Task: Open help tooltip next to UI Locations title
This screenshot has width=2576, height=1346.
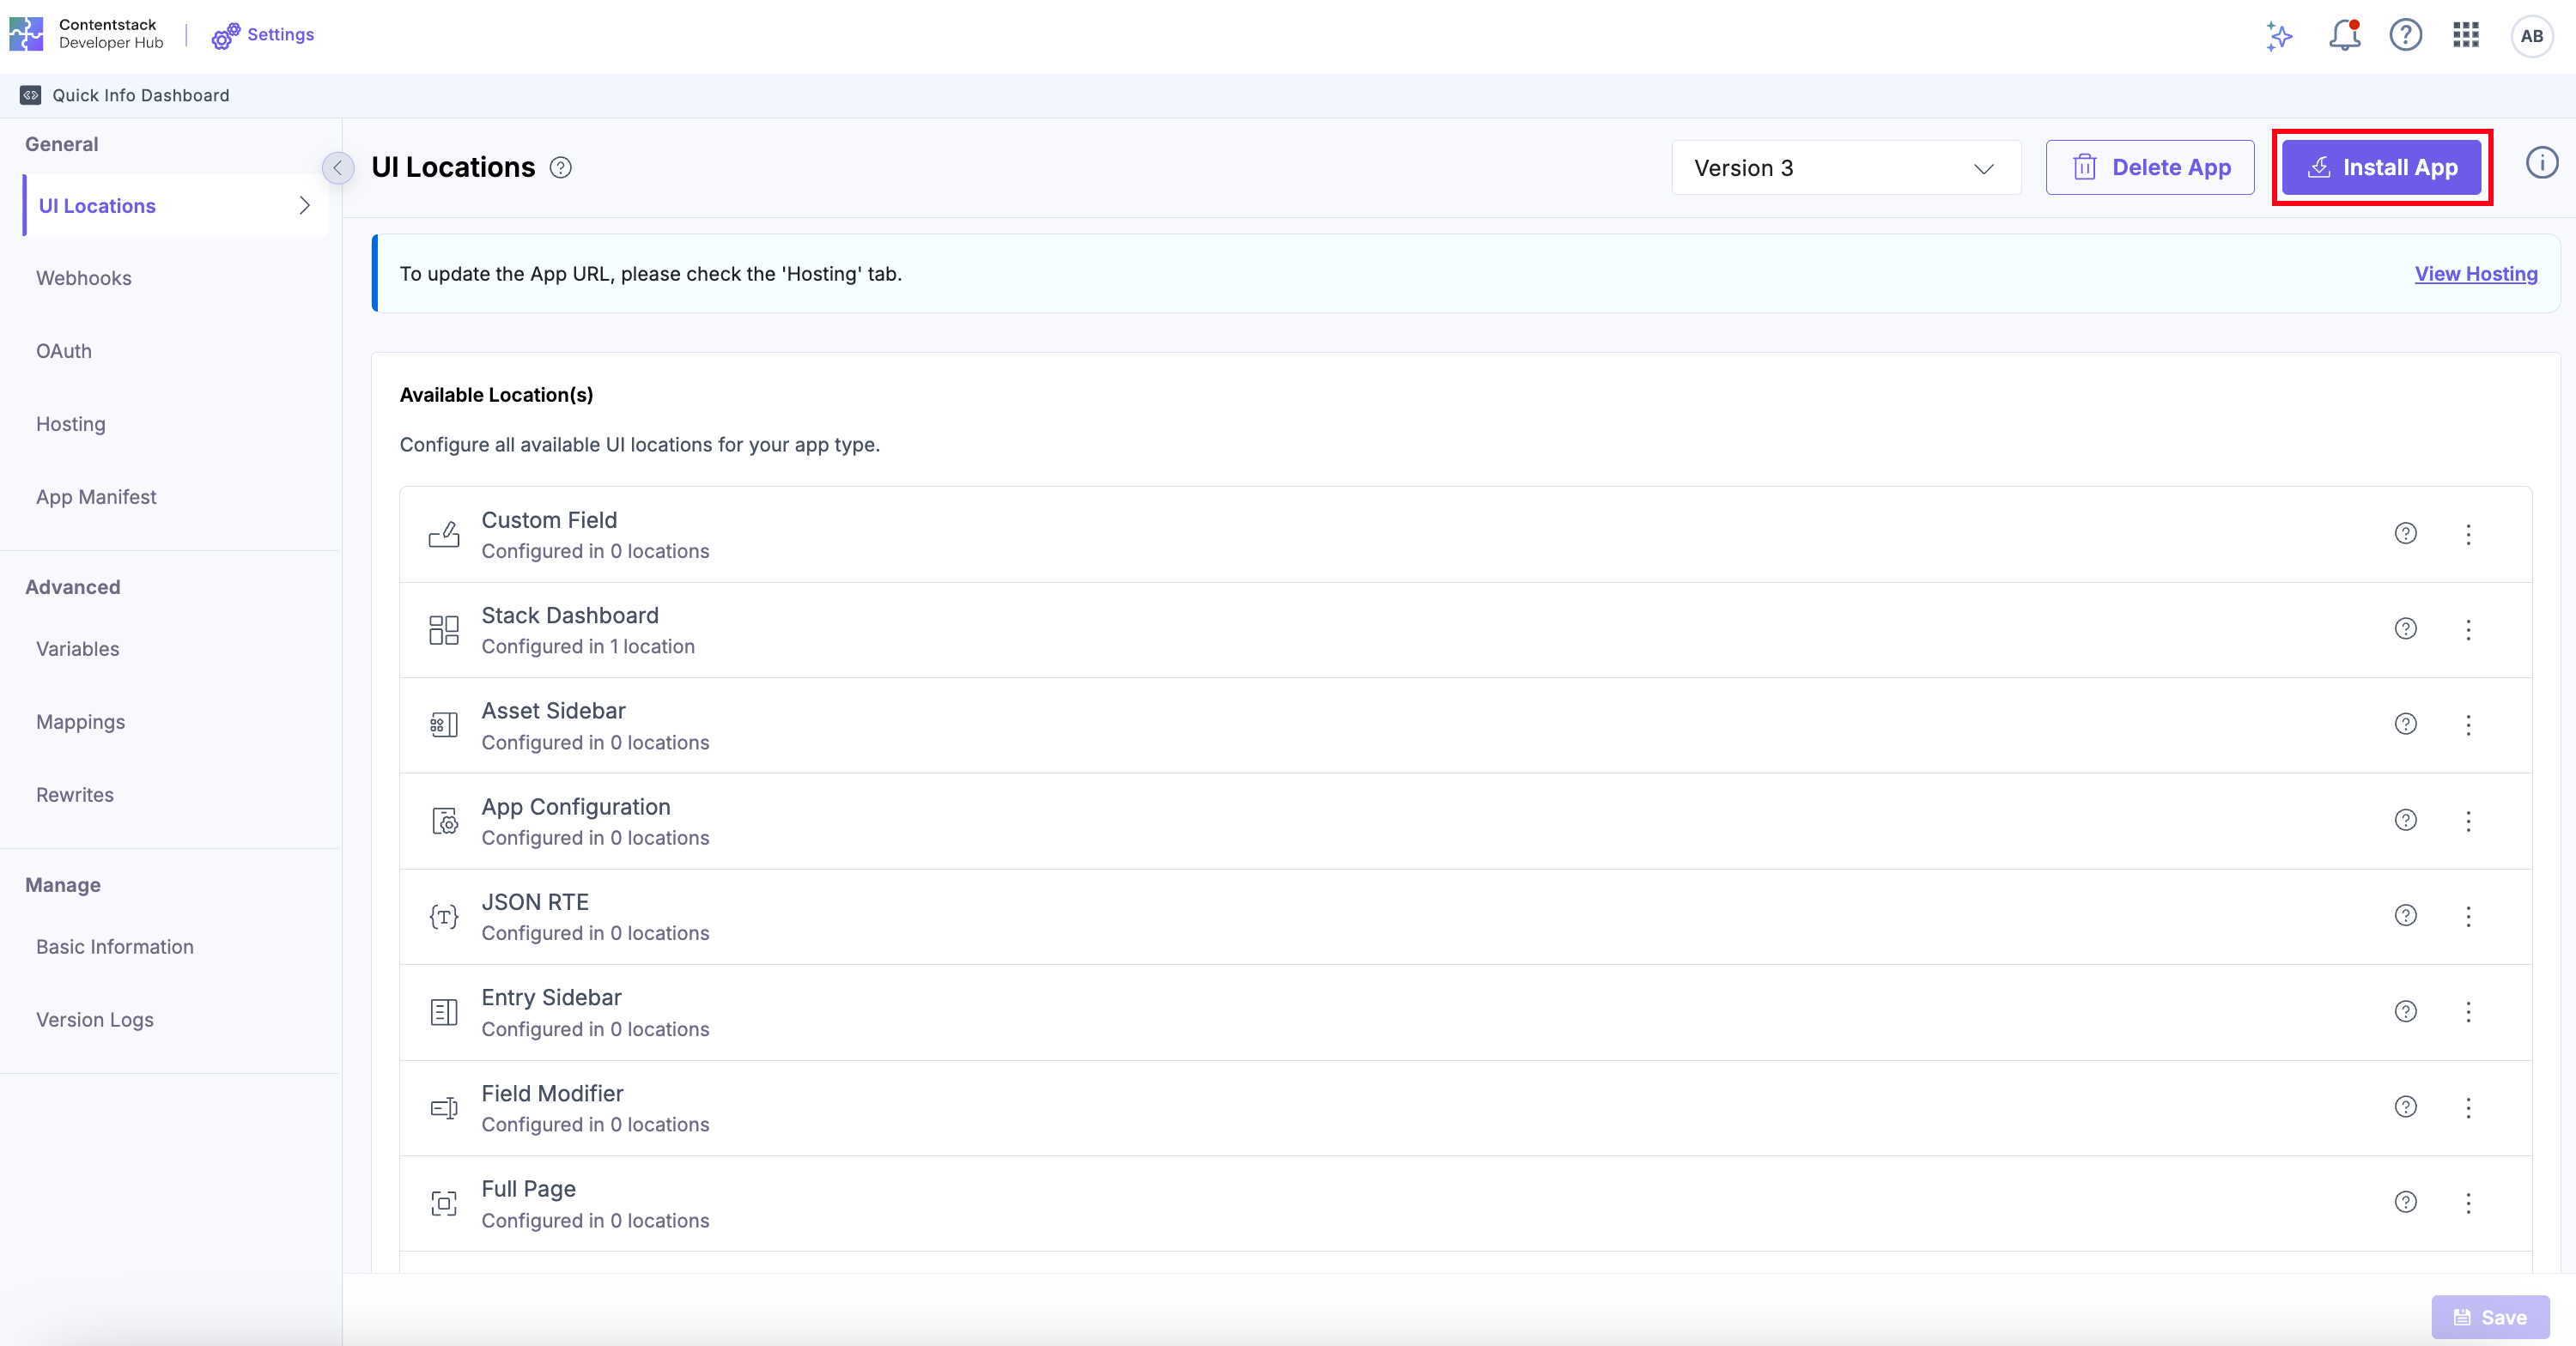Action: click(x=561, y=168)
